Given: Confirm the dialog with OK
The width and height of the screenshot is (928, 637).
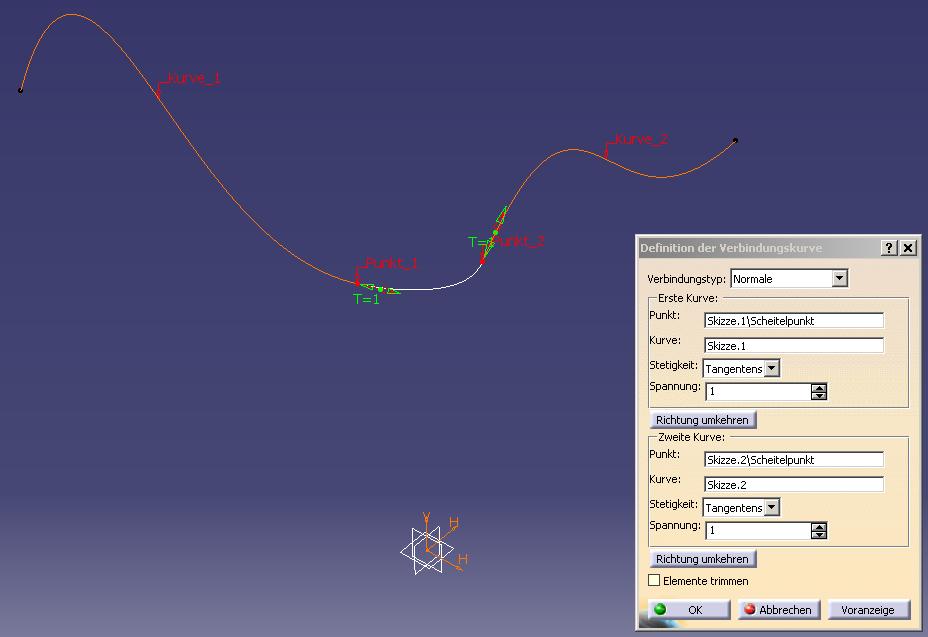Looking at the screenshot, I should coord(689,610).
